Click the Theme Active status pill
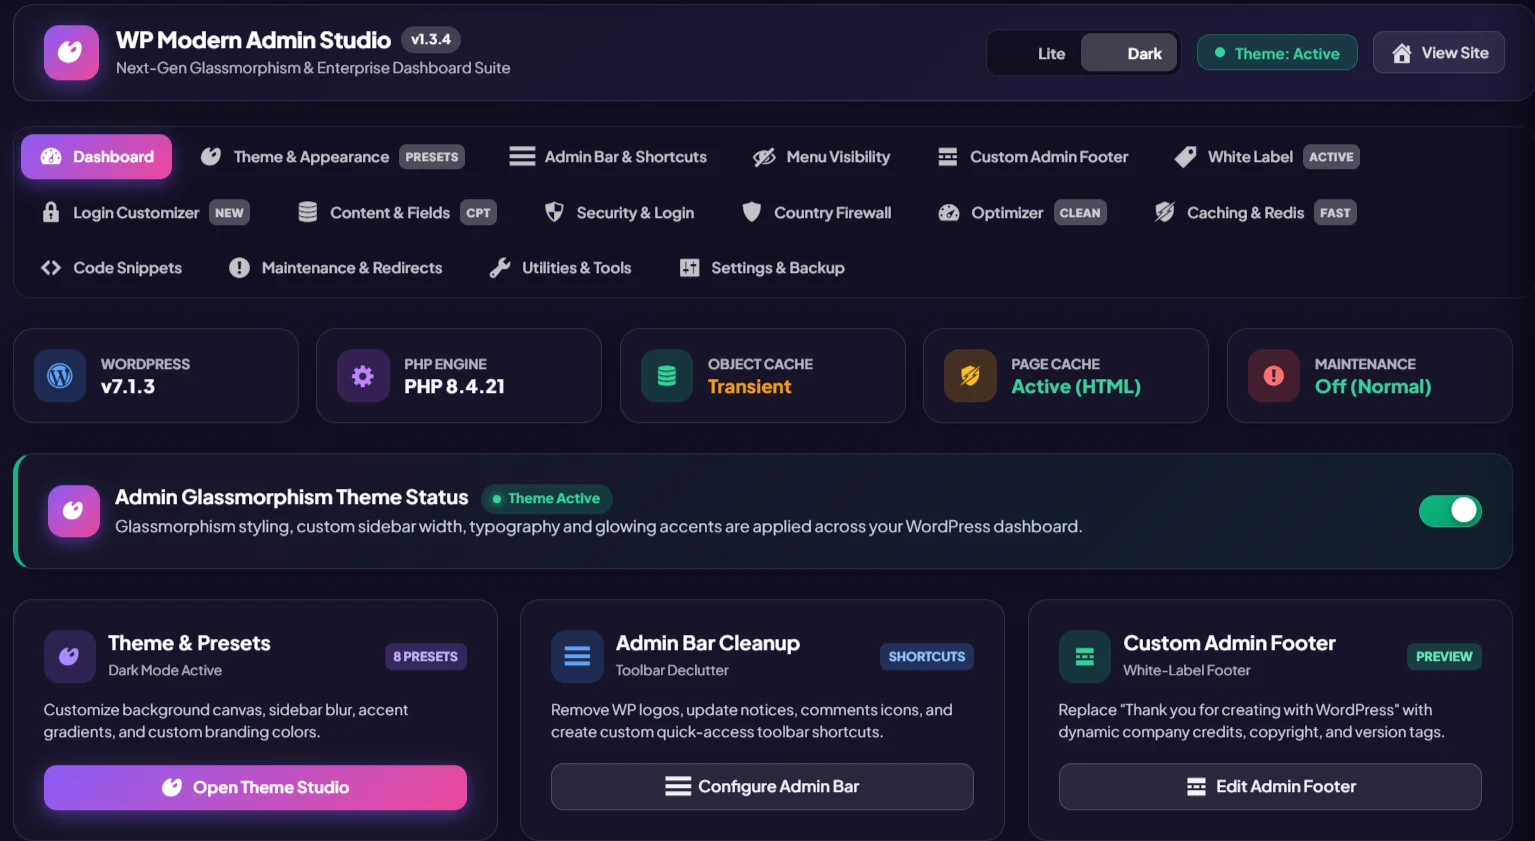The height and width of the screenshot is (841, 1535). pyautogui.click(x=546, y=498)
